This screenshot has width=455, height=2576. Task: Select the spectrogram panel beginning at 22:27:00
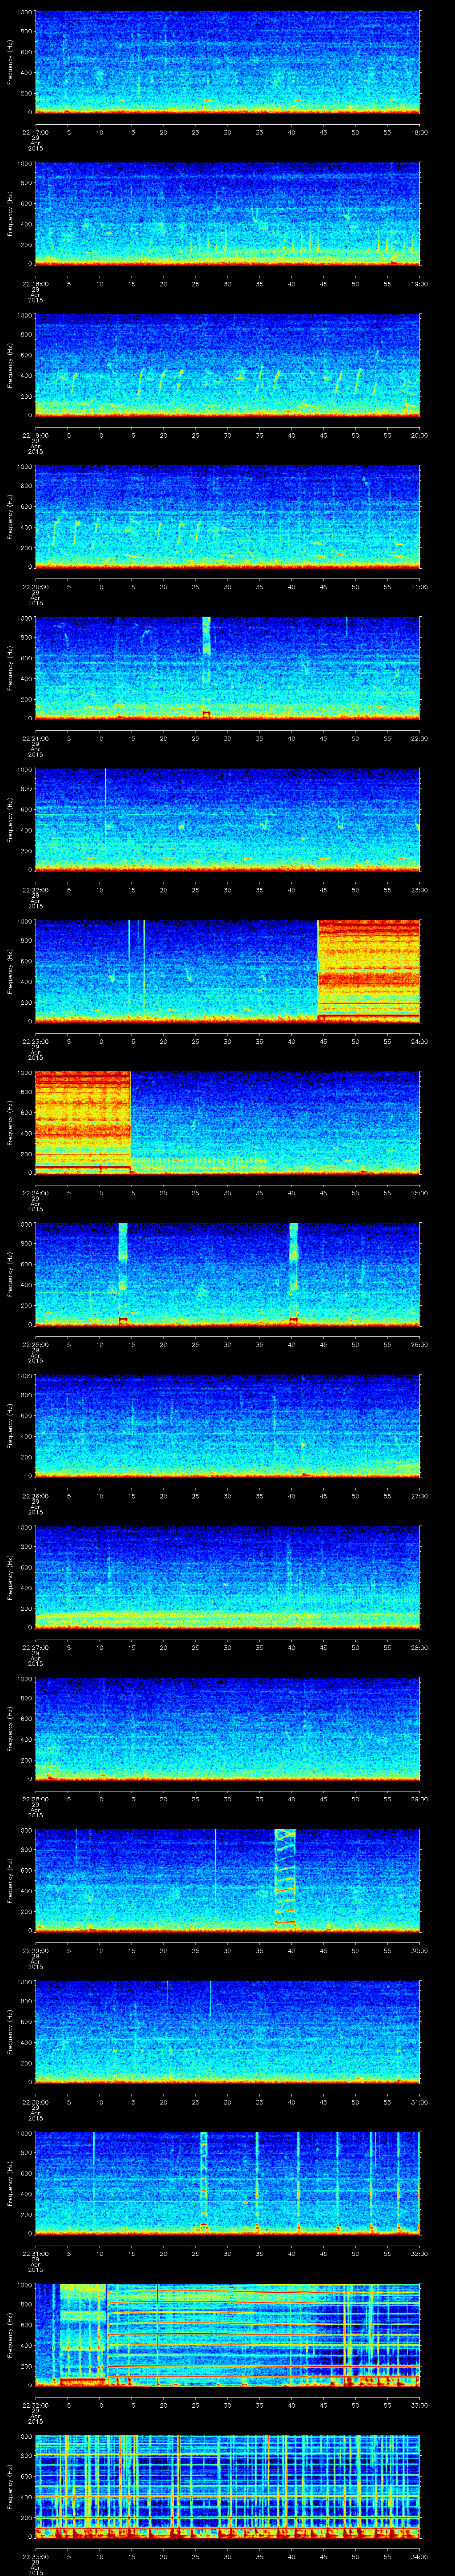[x=228, y=1577]
